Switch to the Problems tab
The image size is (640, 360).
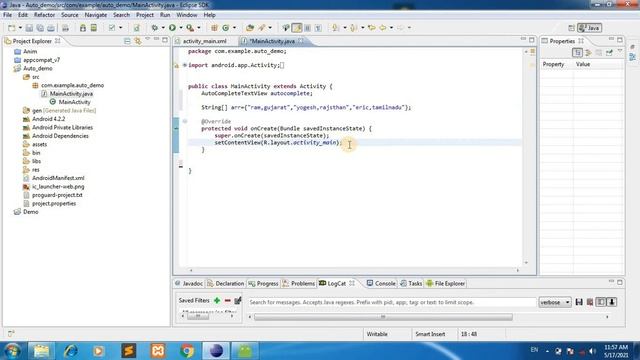click(299, 283)
